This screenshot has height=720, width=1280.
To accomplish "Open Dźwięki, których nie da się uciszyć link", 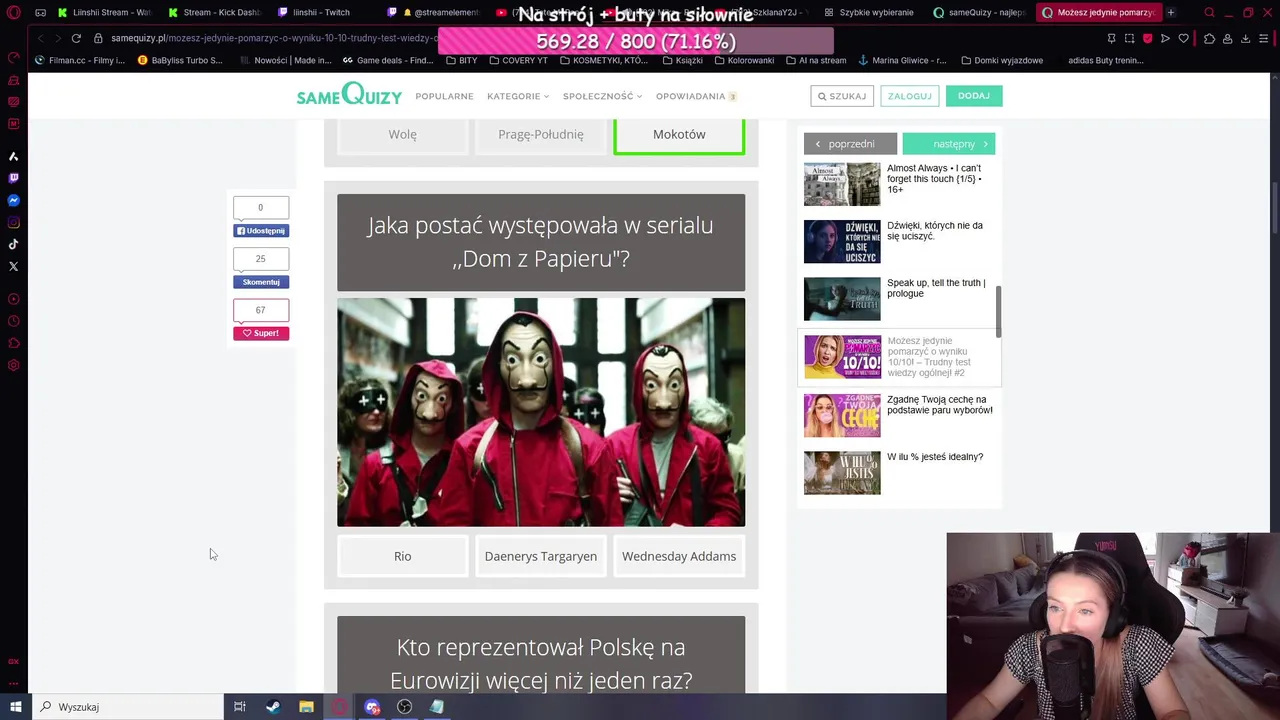I will tap(935, 231).
